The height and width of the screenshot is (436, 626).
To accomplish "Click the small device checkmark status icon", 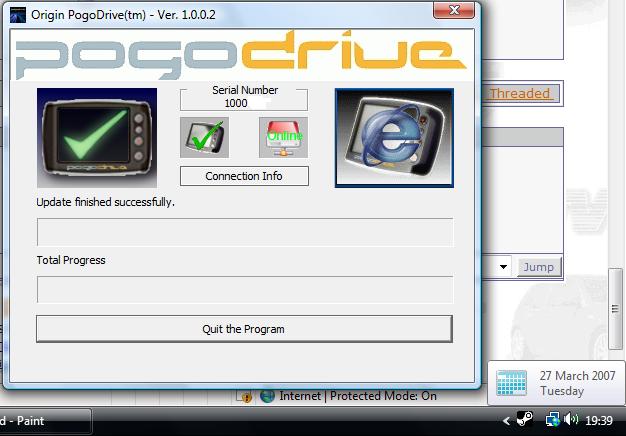I will point(204,137).
